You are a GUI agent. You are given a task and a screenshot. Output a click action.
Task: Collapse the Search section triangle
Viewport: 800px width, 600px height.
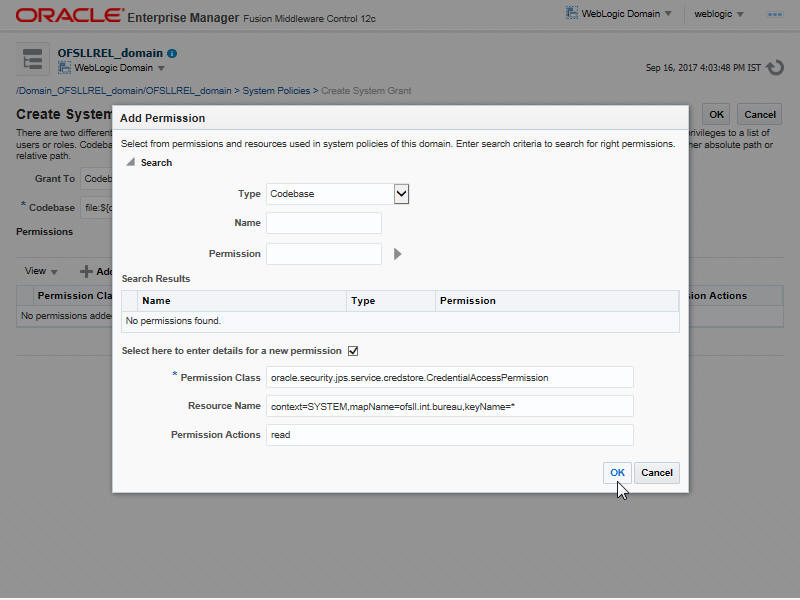click(131, 162)
